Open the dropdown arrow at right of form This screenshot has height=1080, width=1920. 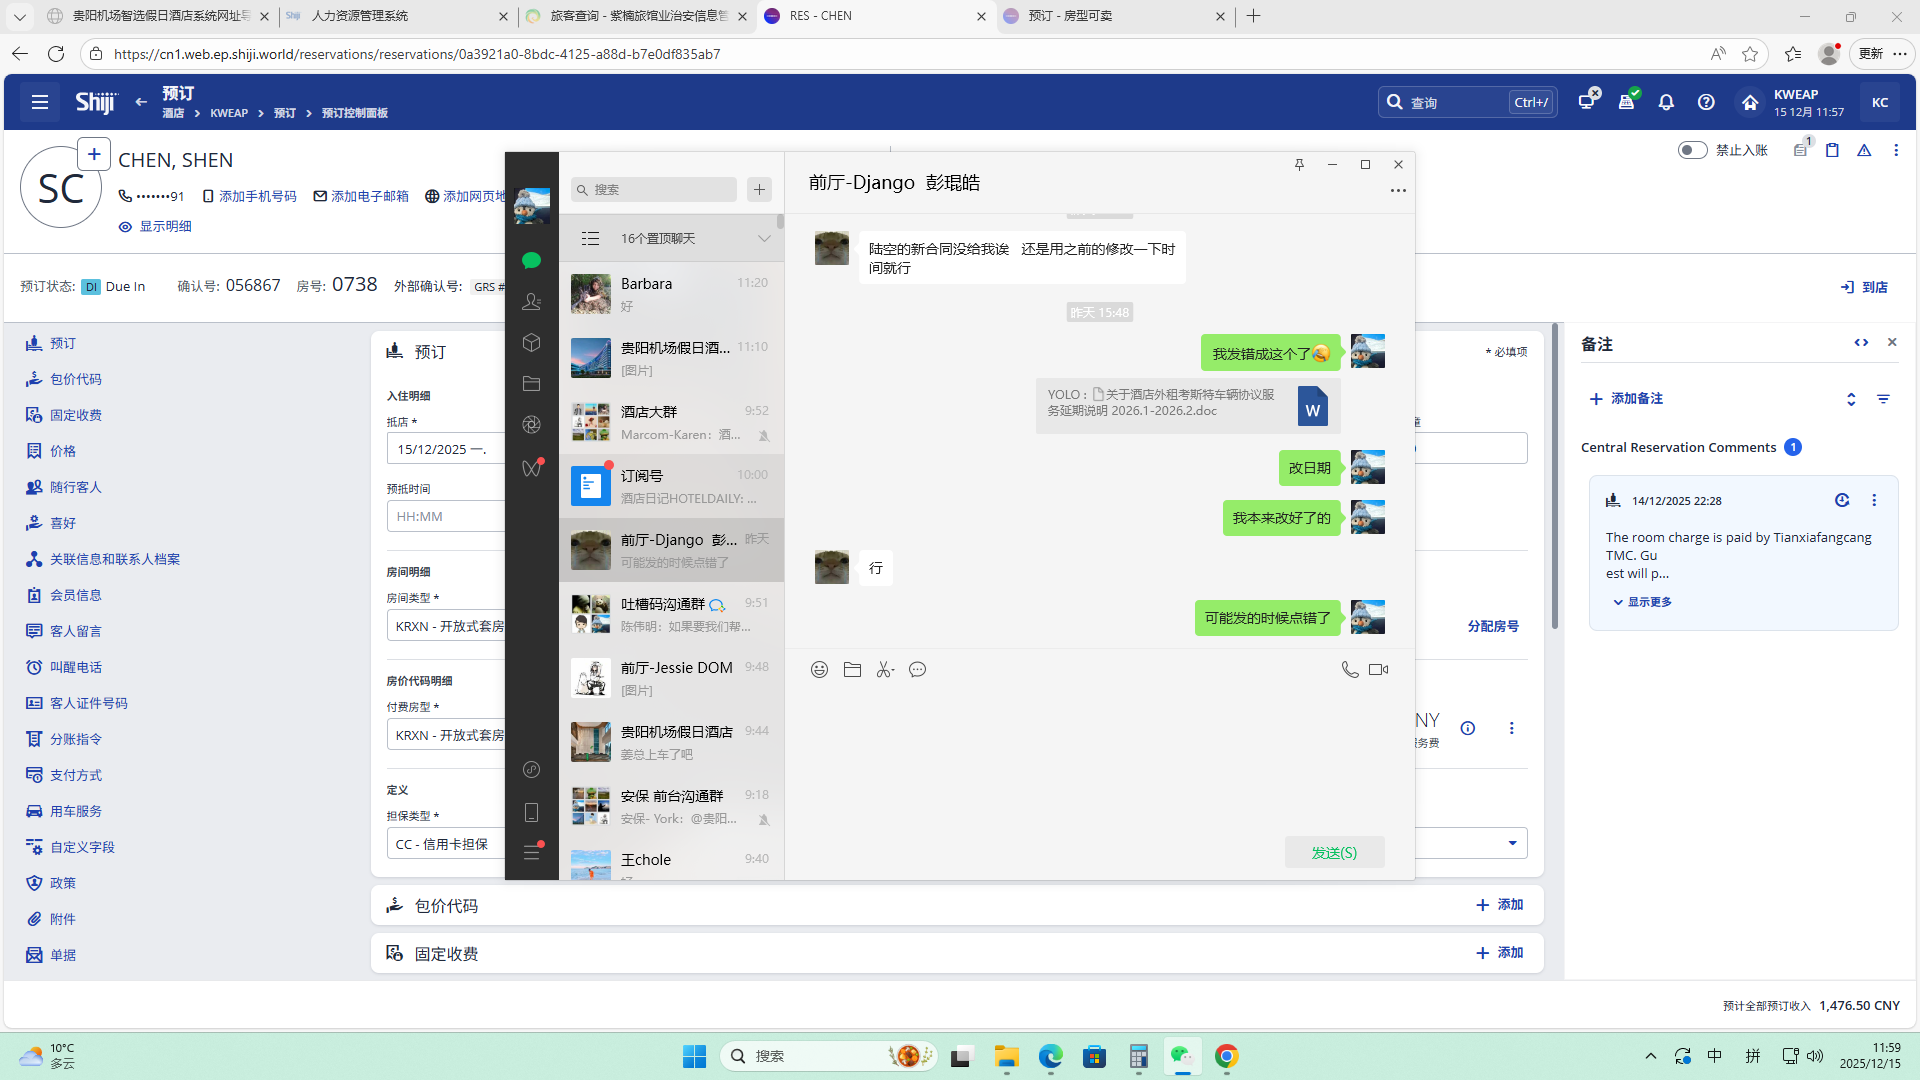point(1512,843)
